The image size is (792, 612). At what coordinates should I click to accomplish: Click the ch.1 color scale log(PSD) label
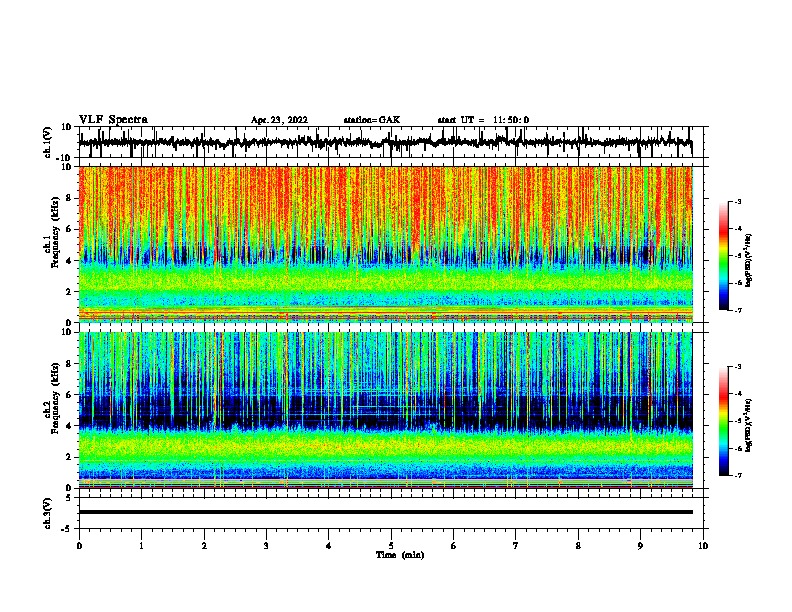click(749, 260)
